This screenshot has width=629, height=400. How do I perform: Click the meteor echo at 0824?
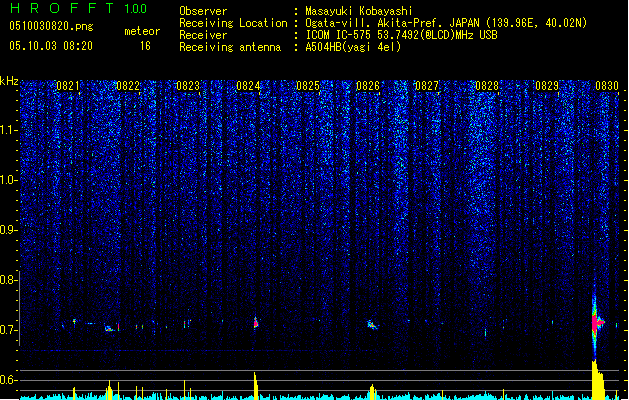(256, 322)
